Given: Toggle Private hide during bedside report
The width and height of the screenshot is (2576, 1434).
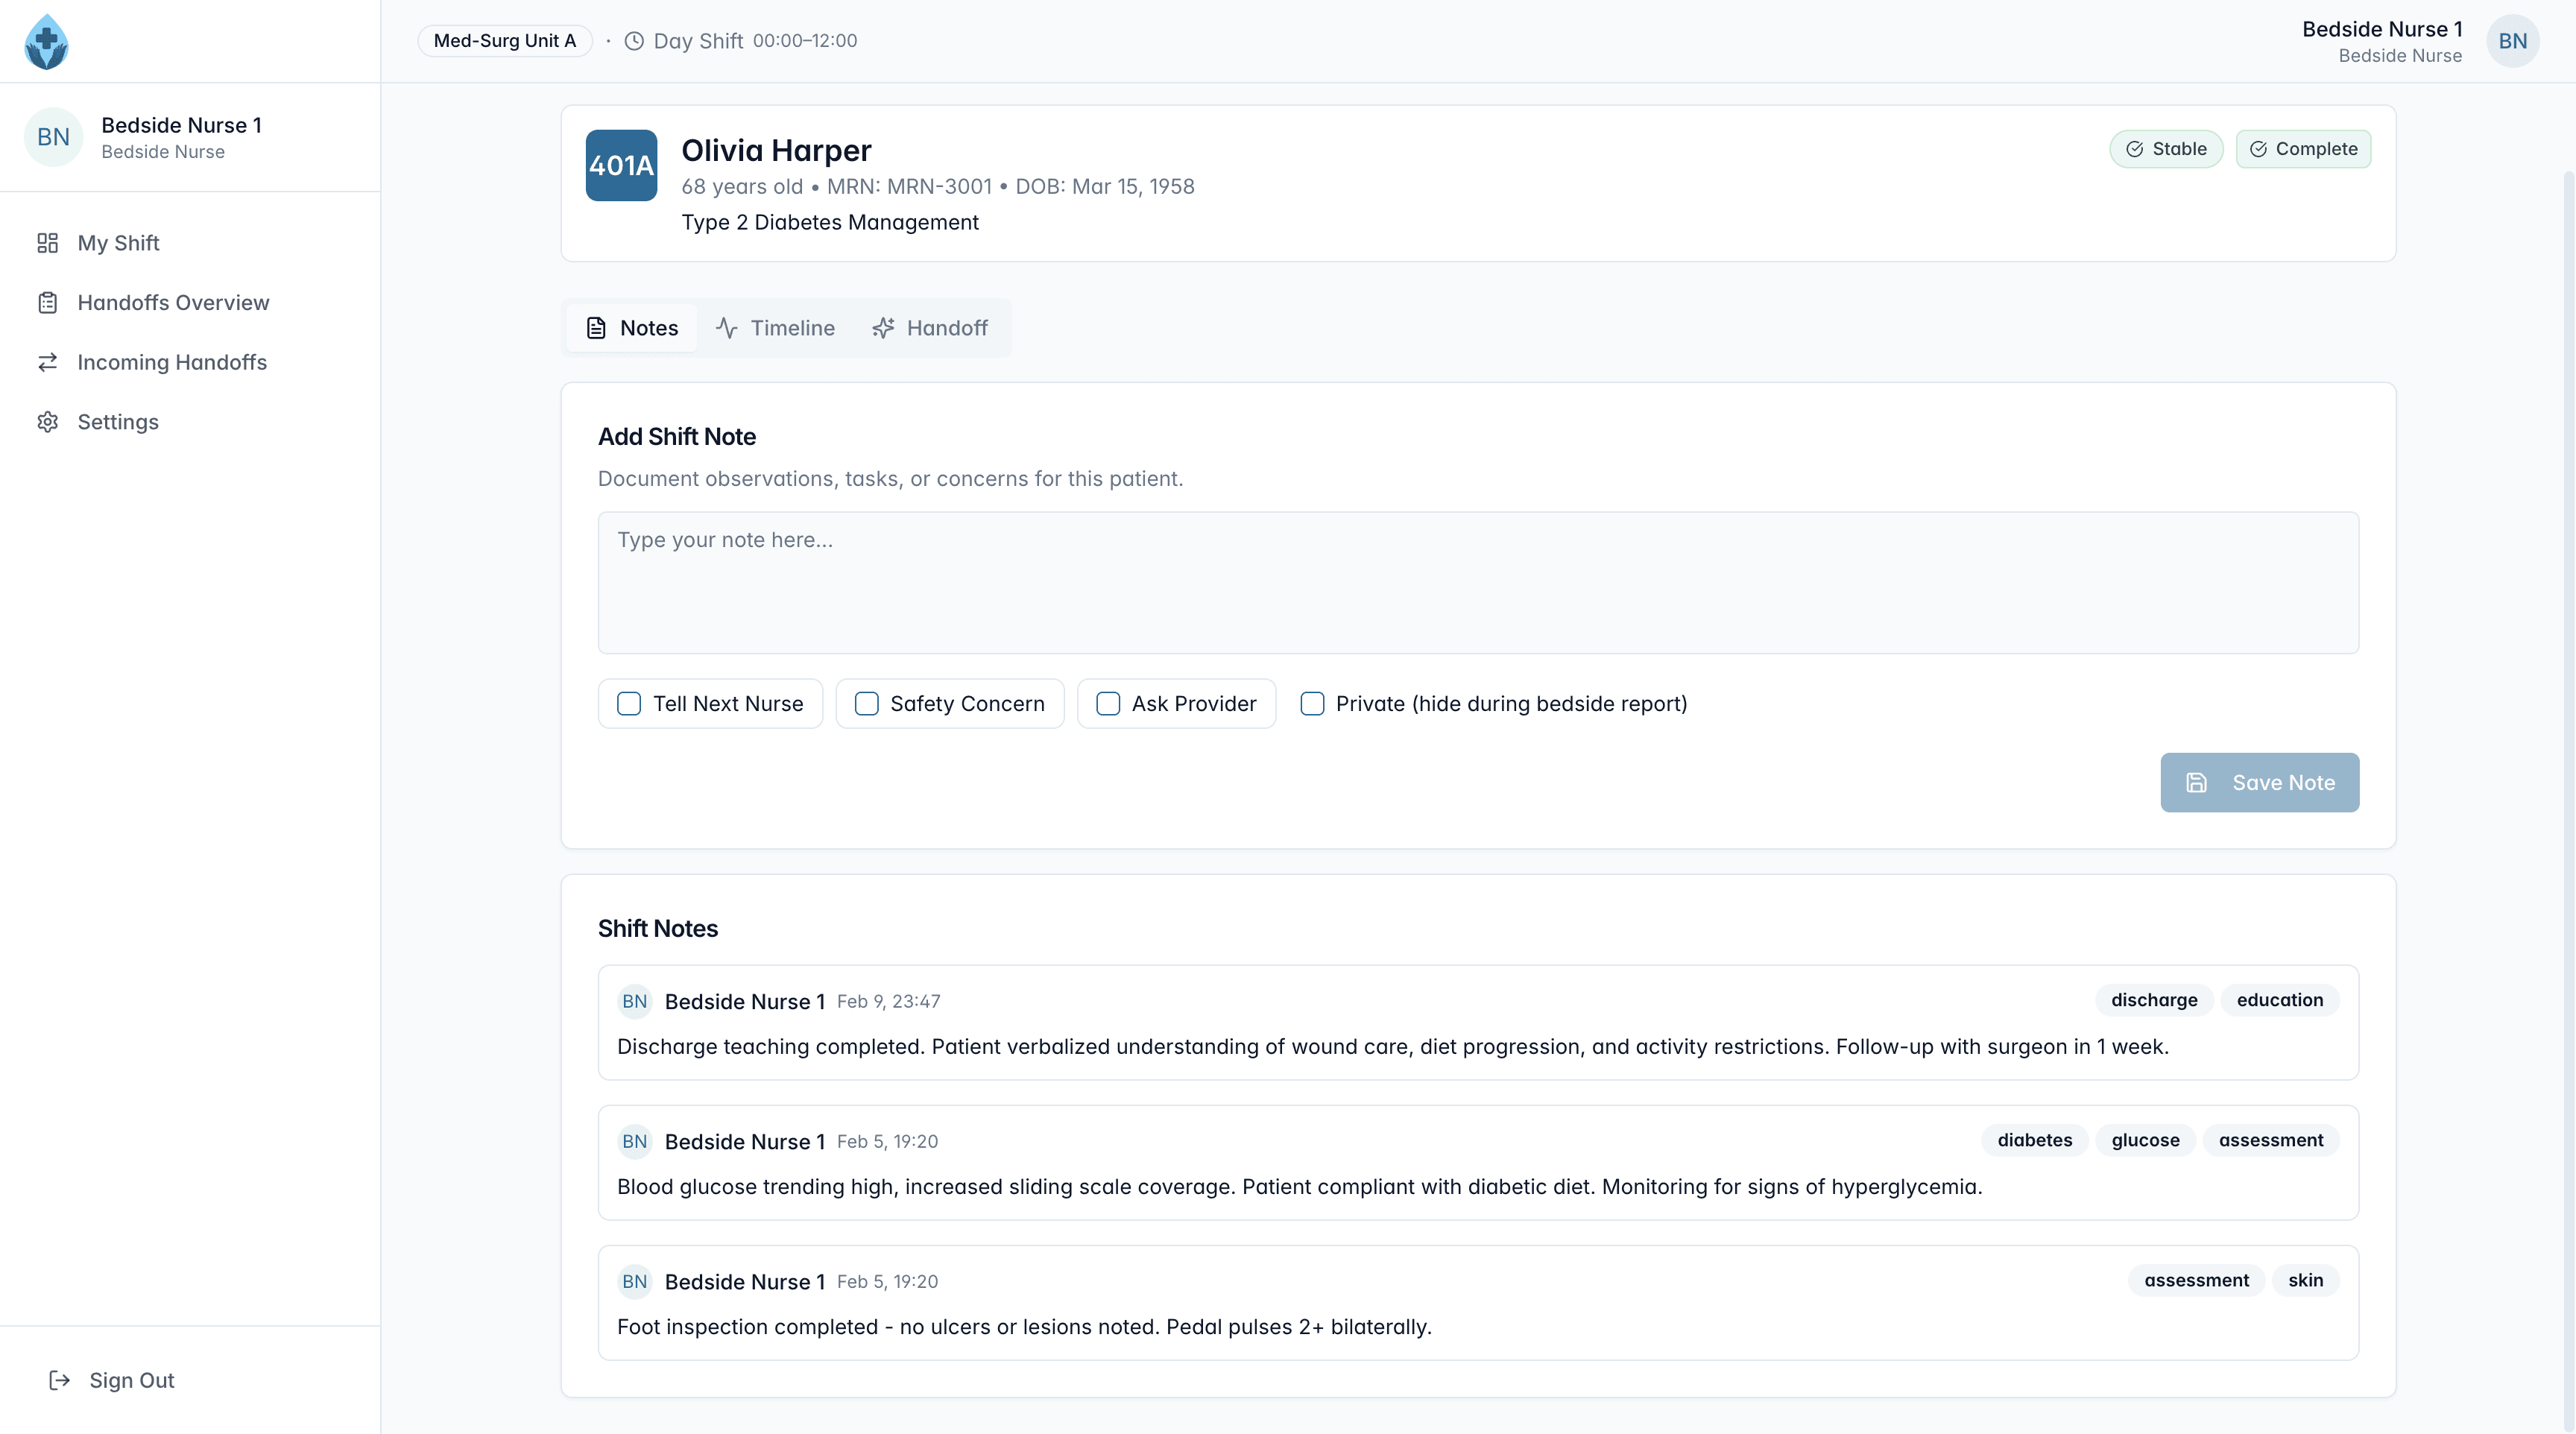Looking at the screenshot, I should 1312,704.
